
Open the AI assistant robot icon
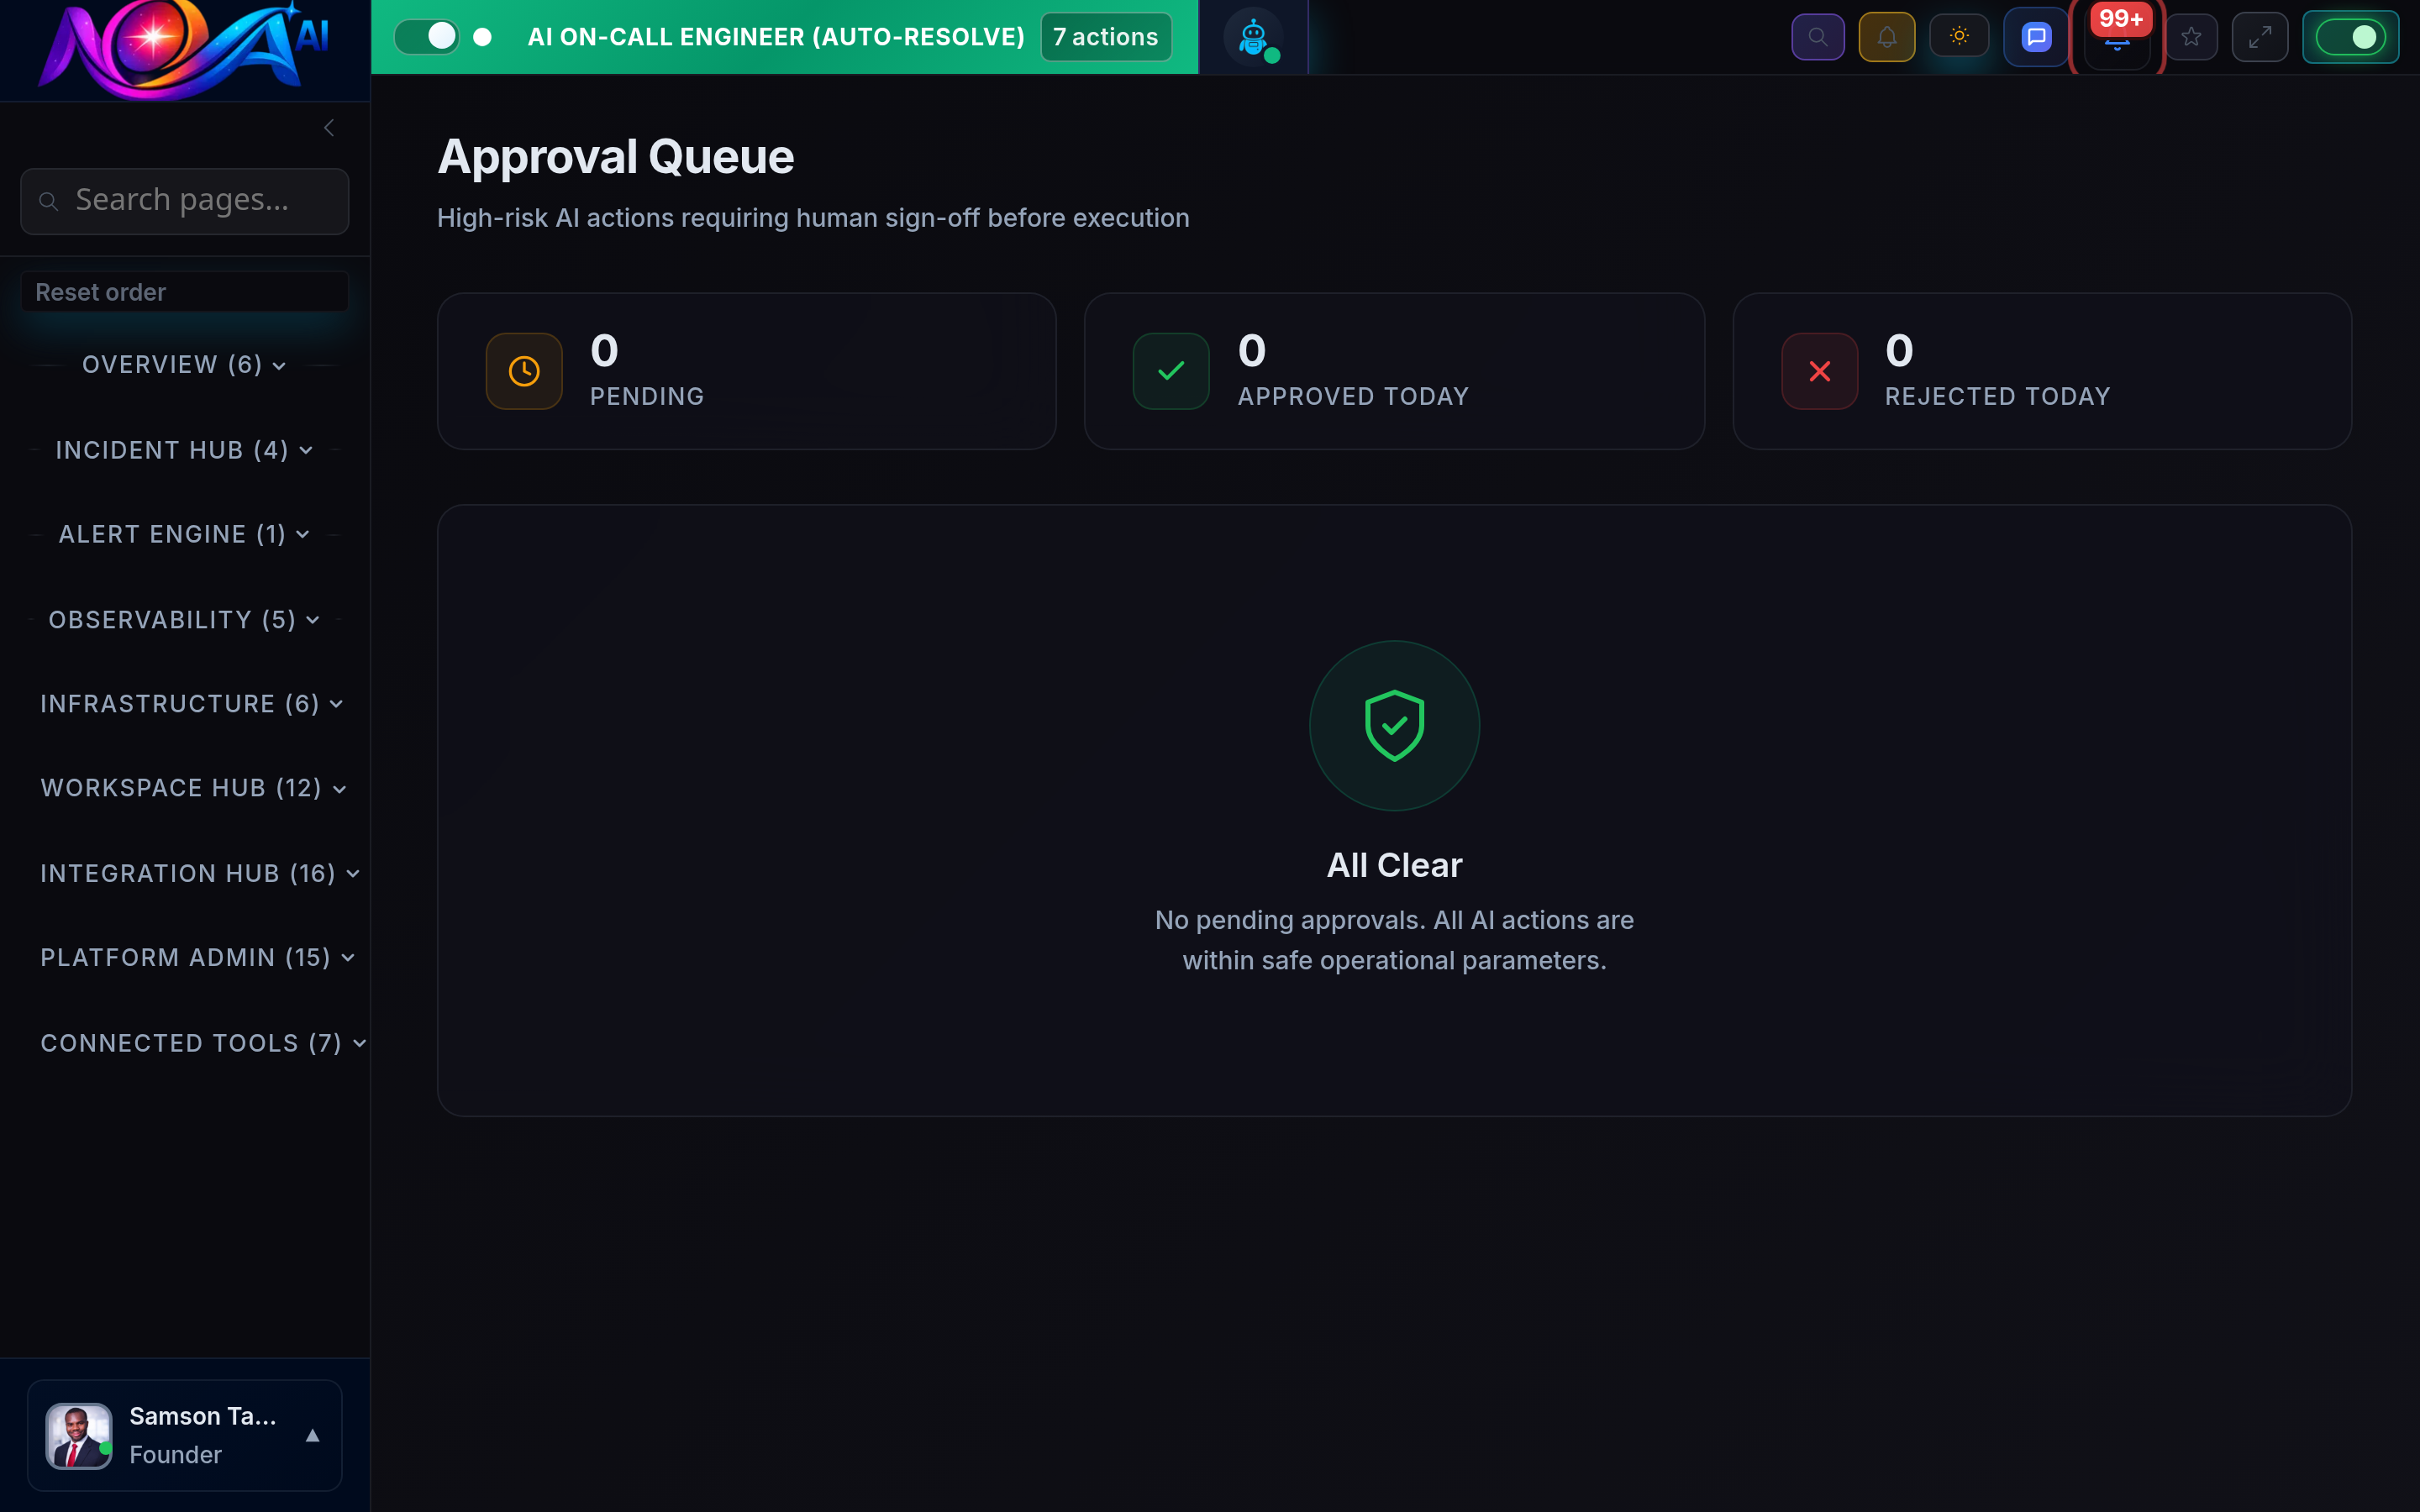click(1252, 36)
